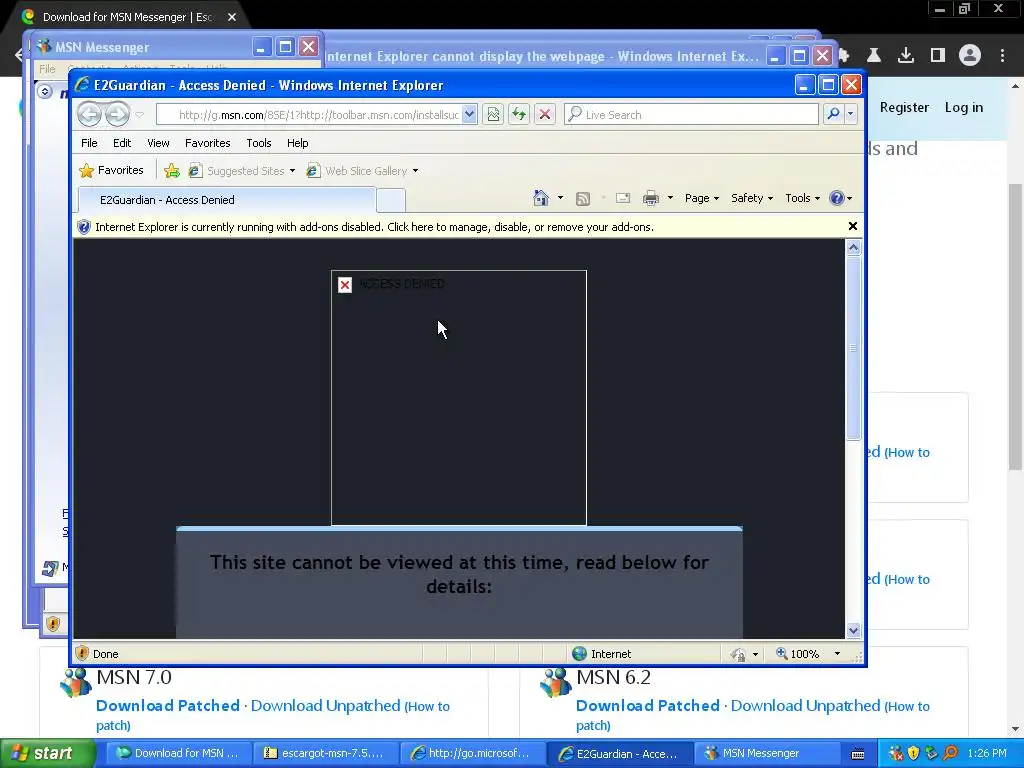Open the recent pages dropdown beside Forward
The height and width of the screenshot is (768, 1024).
(140, 114)
